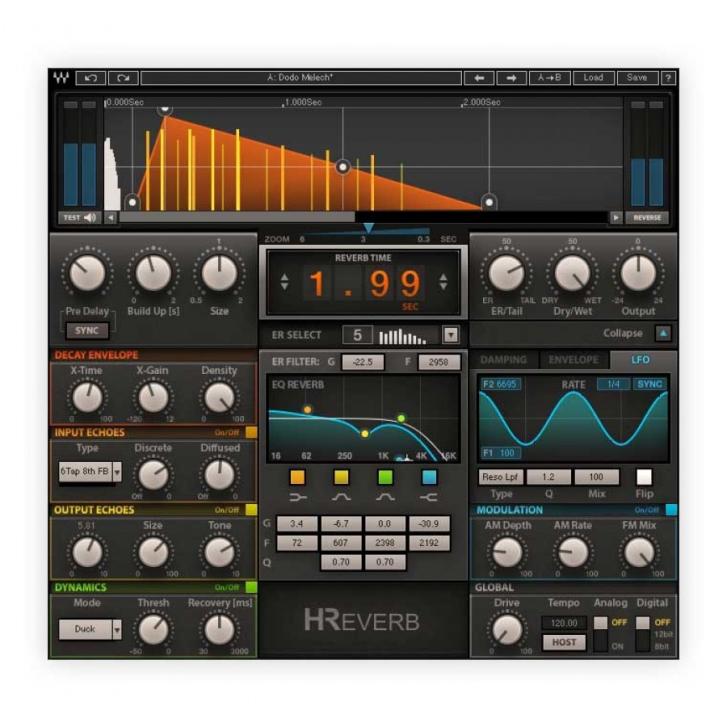Open the ER SELECT dropdown arrow
The width and height of the screenshot is (727, 727).
[x=451, y=335]
